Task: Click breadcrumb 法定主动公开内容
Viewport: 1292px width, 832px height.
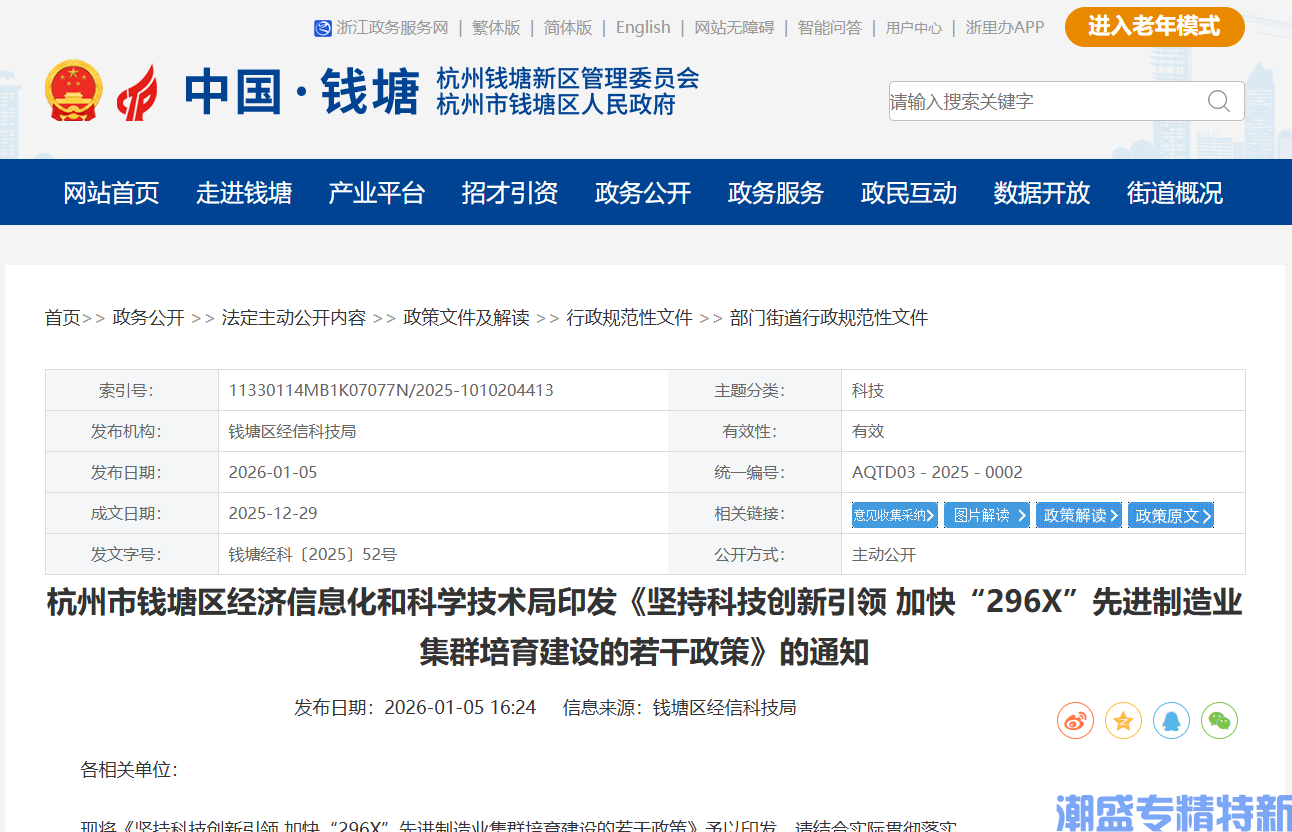Action: [x=294, y=318]
